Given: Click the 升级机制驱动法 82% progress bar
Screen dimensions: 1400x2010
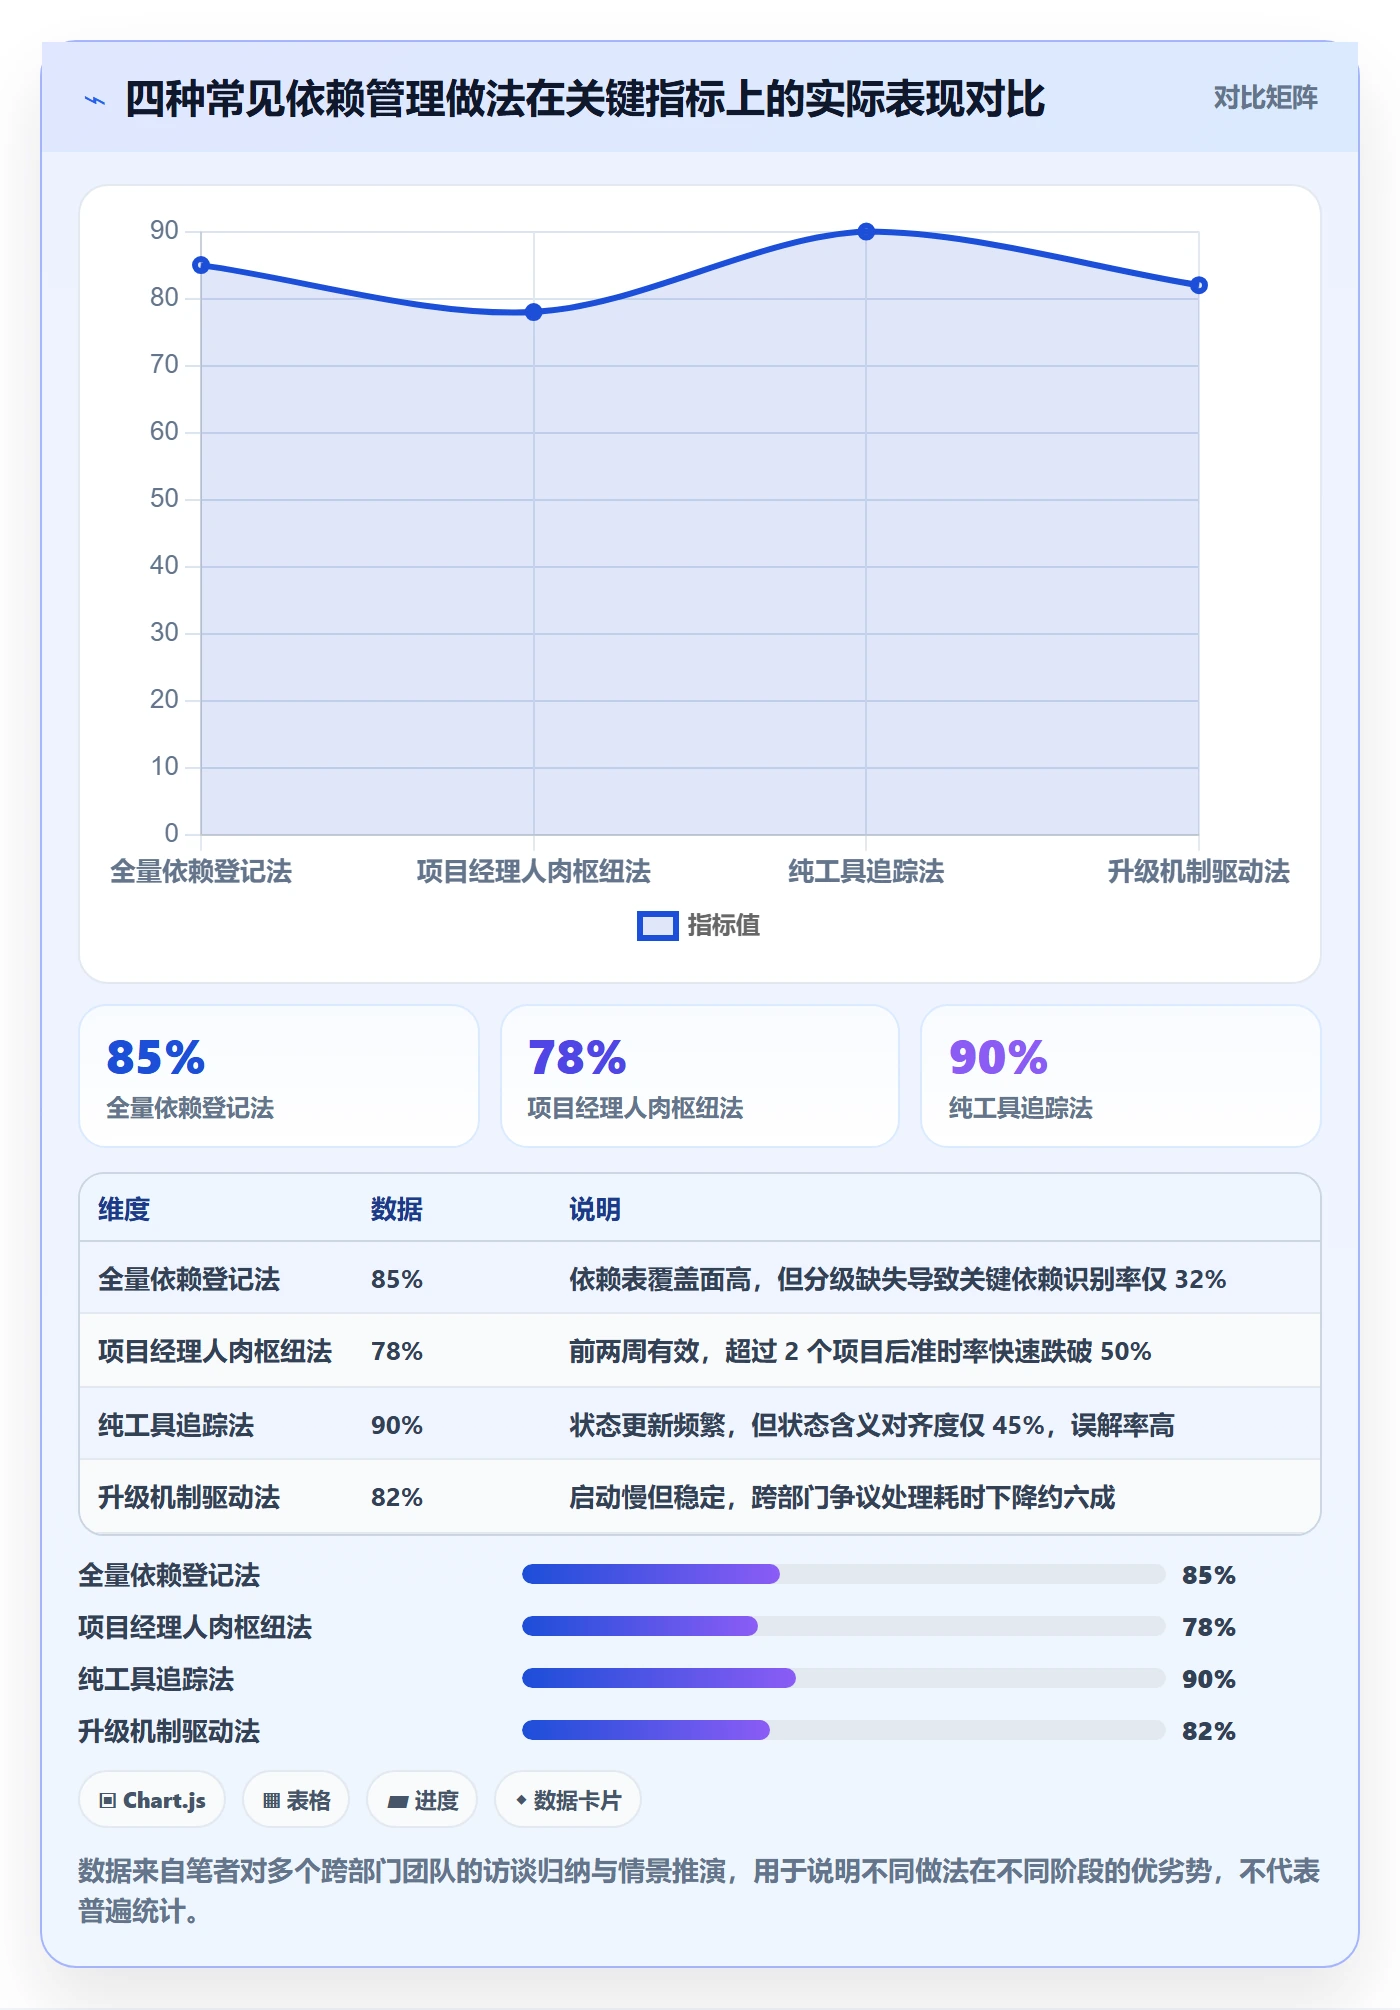Looking at the screenshot, I should coord(843,1730).
